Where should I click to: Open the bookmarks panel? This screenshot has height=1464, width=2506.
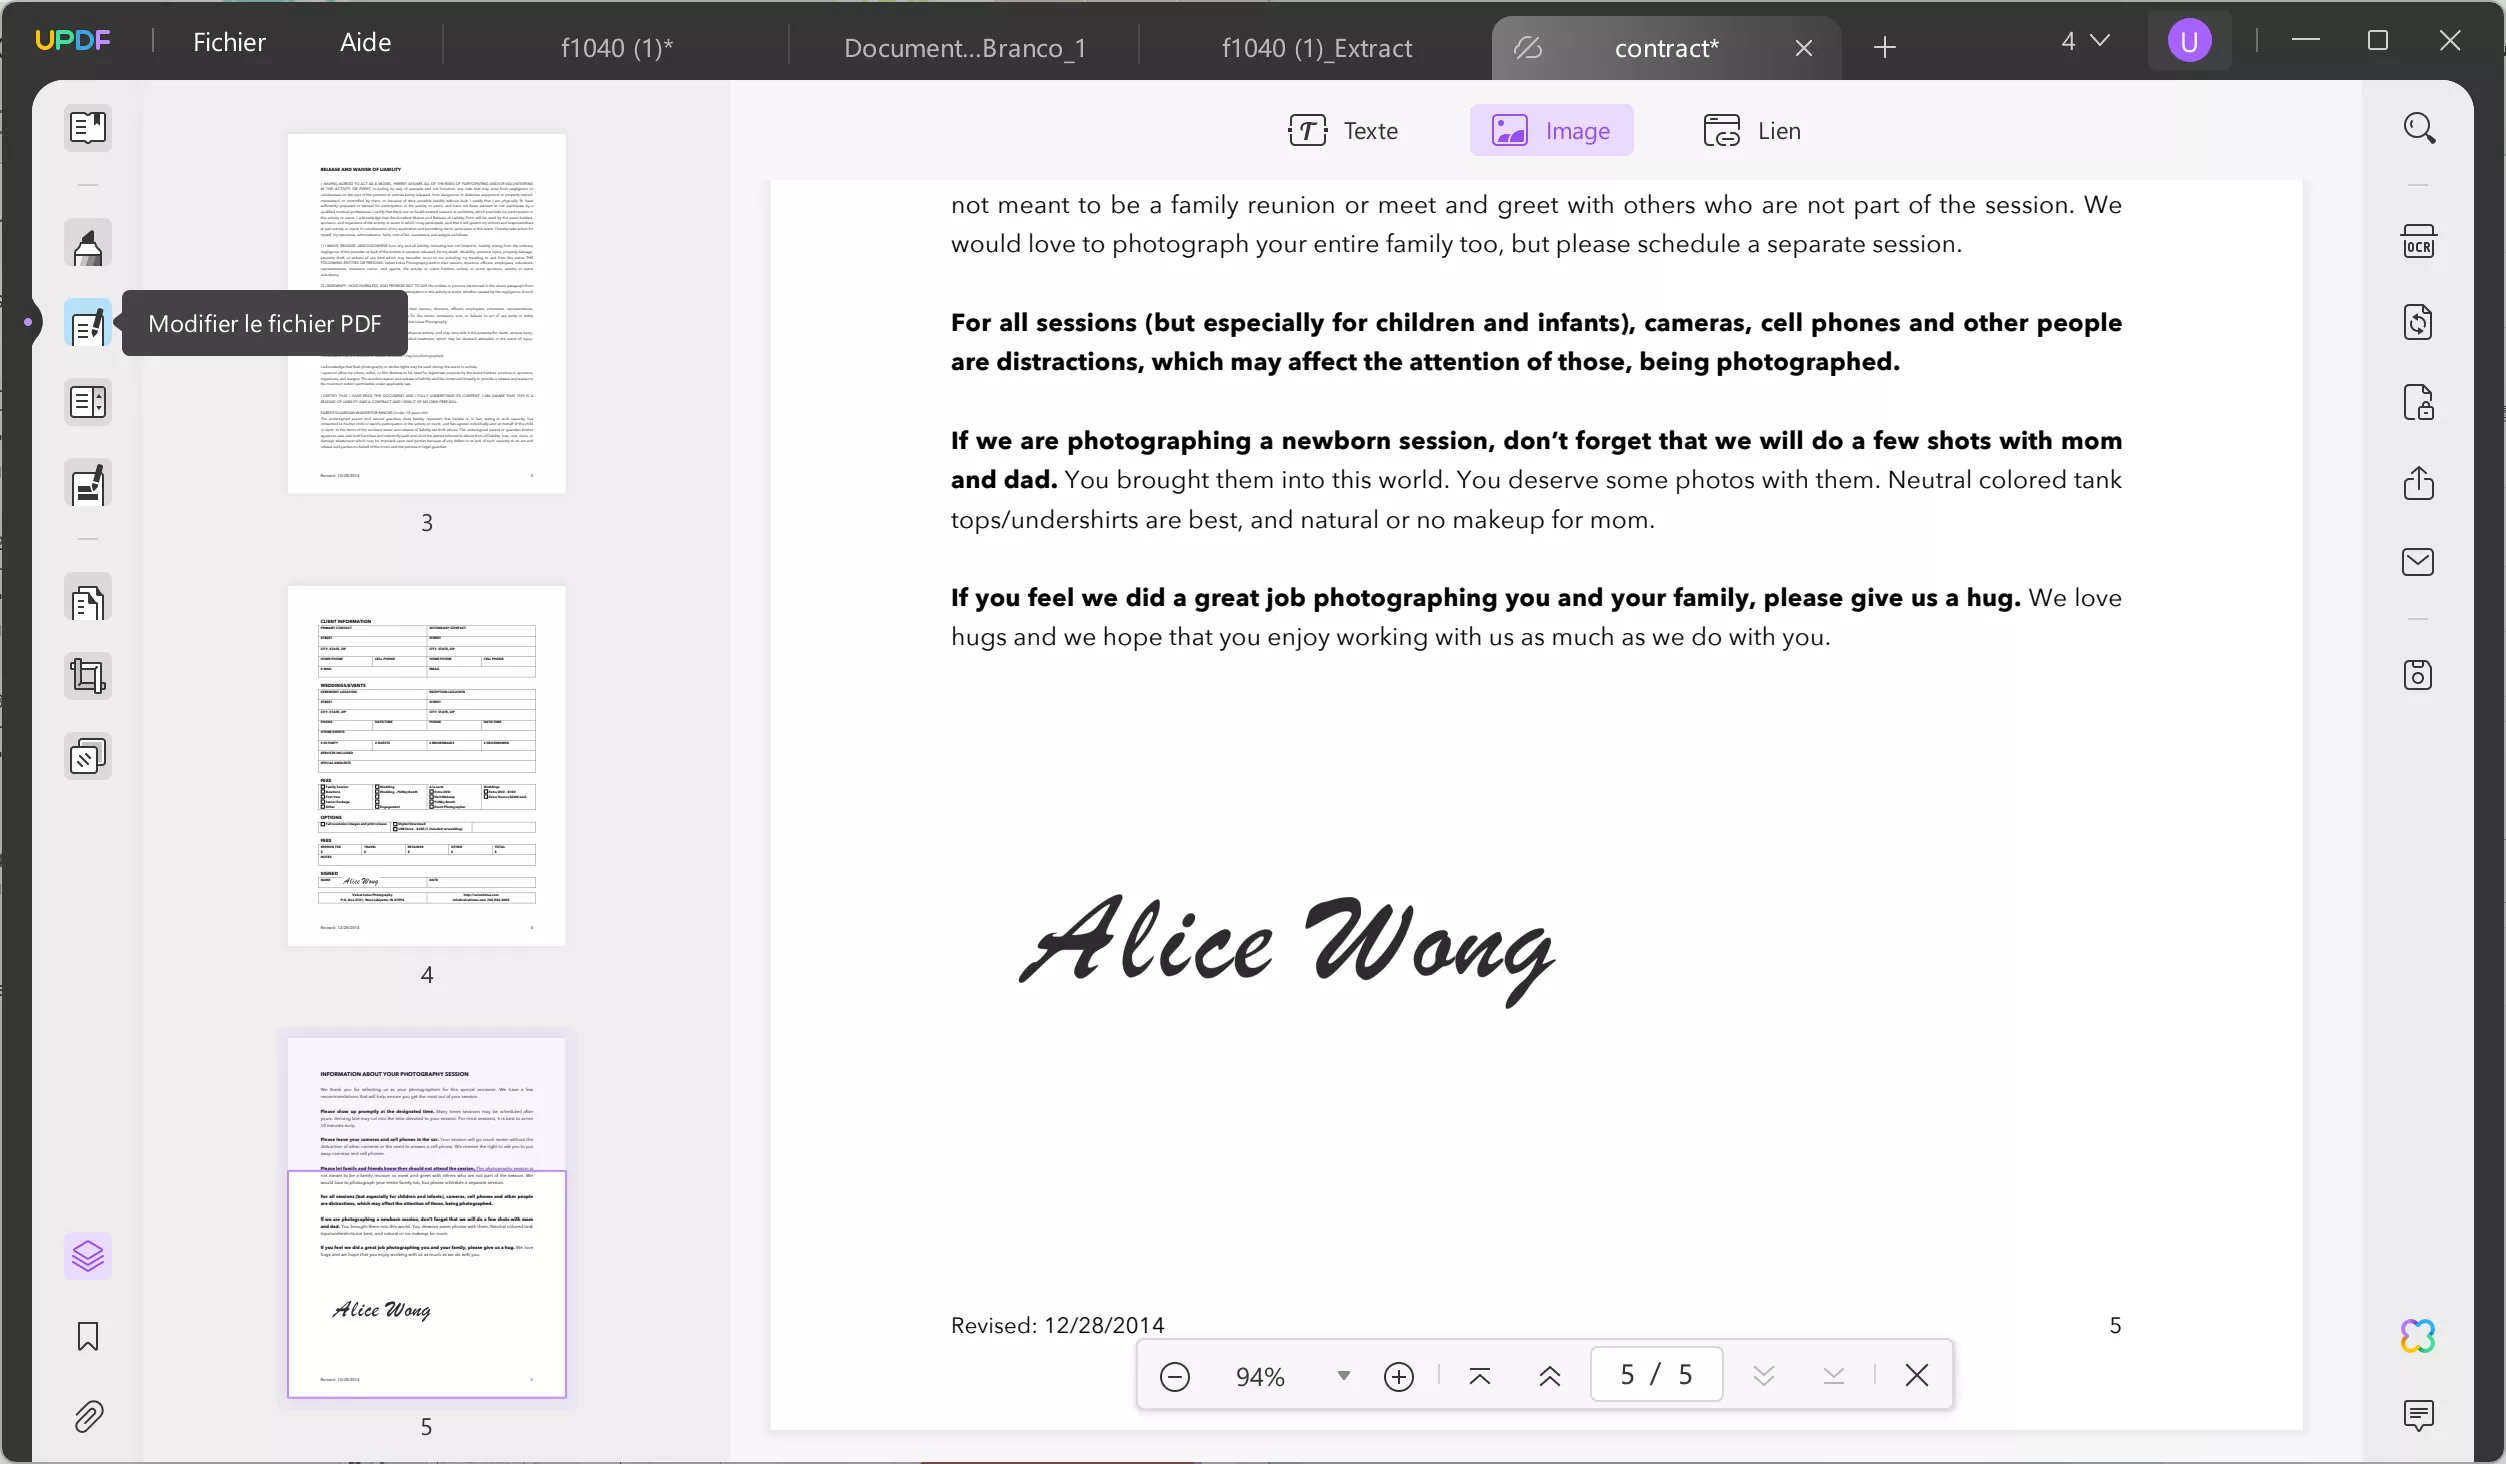click(88, 1337)
